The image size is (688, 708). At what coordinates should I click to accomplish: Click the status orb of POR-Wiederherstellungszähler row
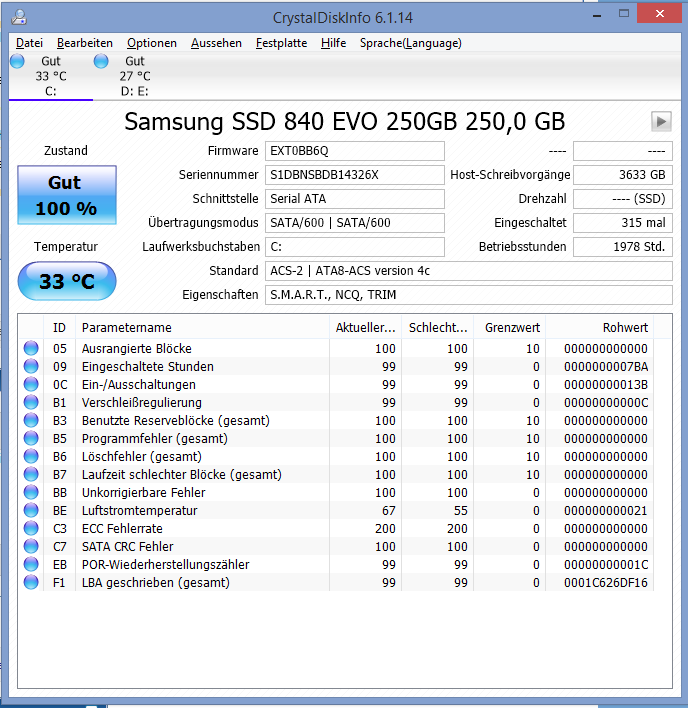tap(31, 564)
